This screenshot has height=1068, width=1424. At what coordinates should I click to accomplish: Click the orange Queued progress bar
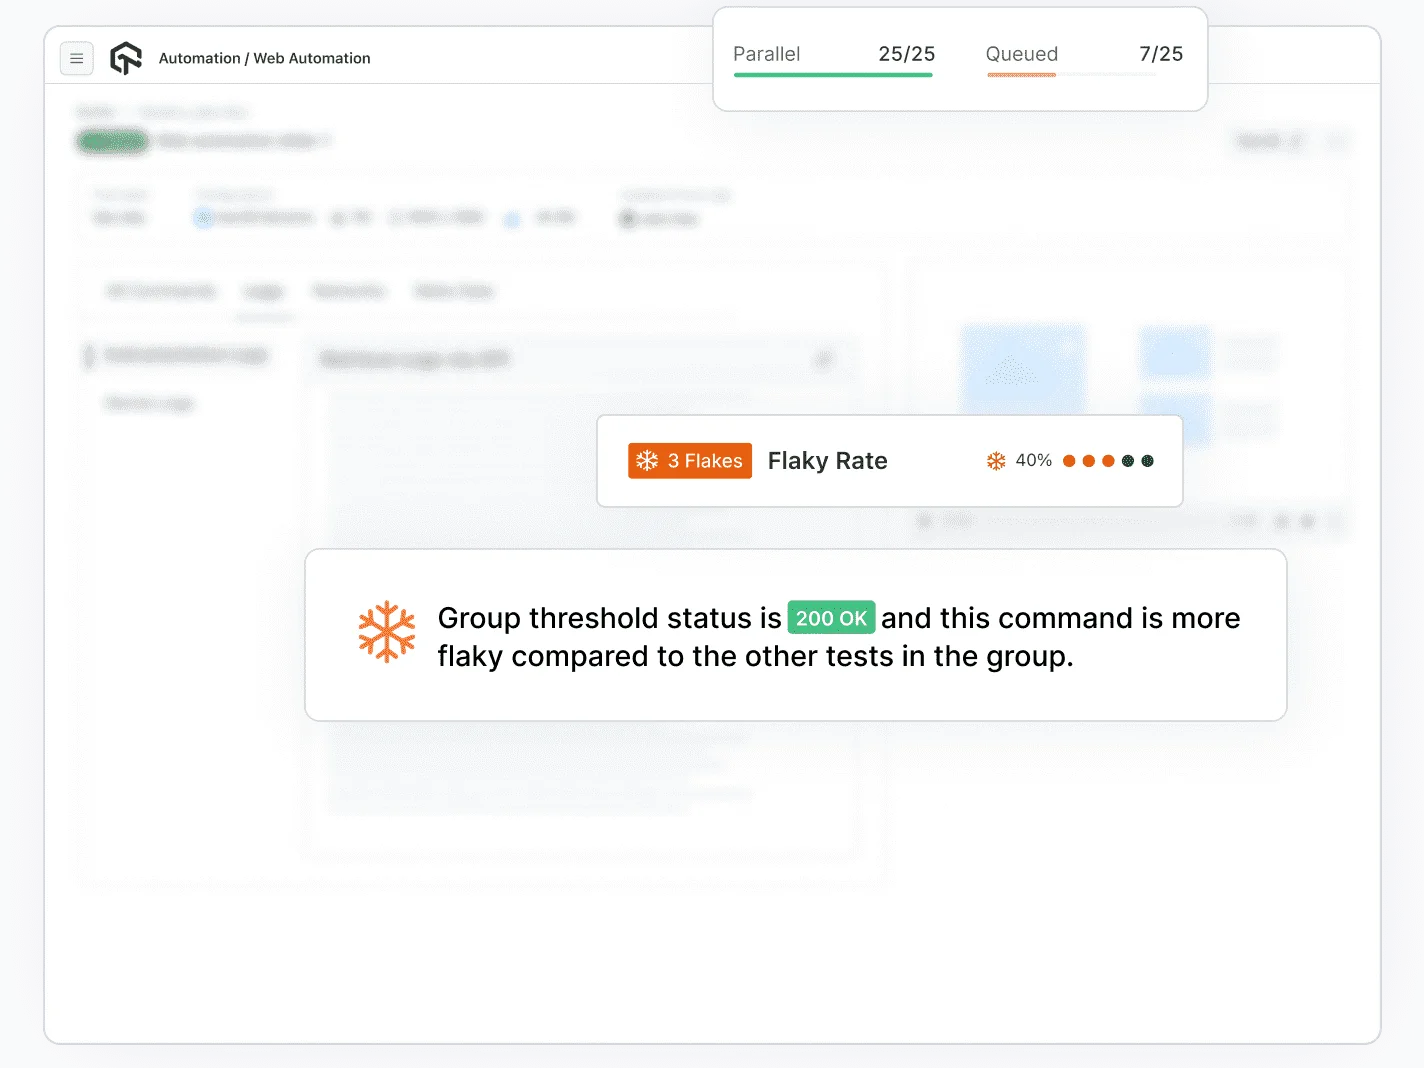1021,75
